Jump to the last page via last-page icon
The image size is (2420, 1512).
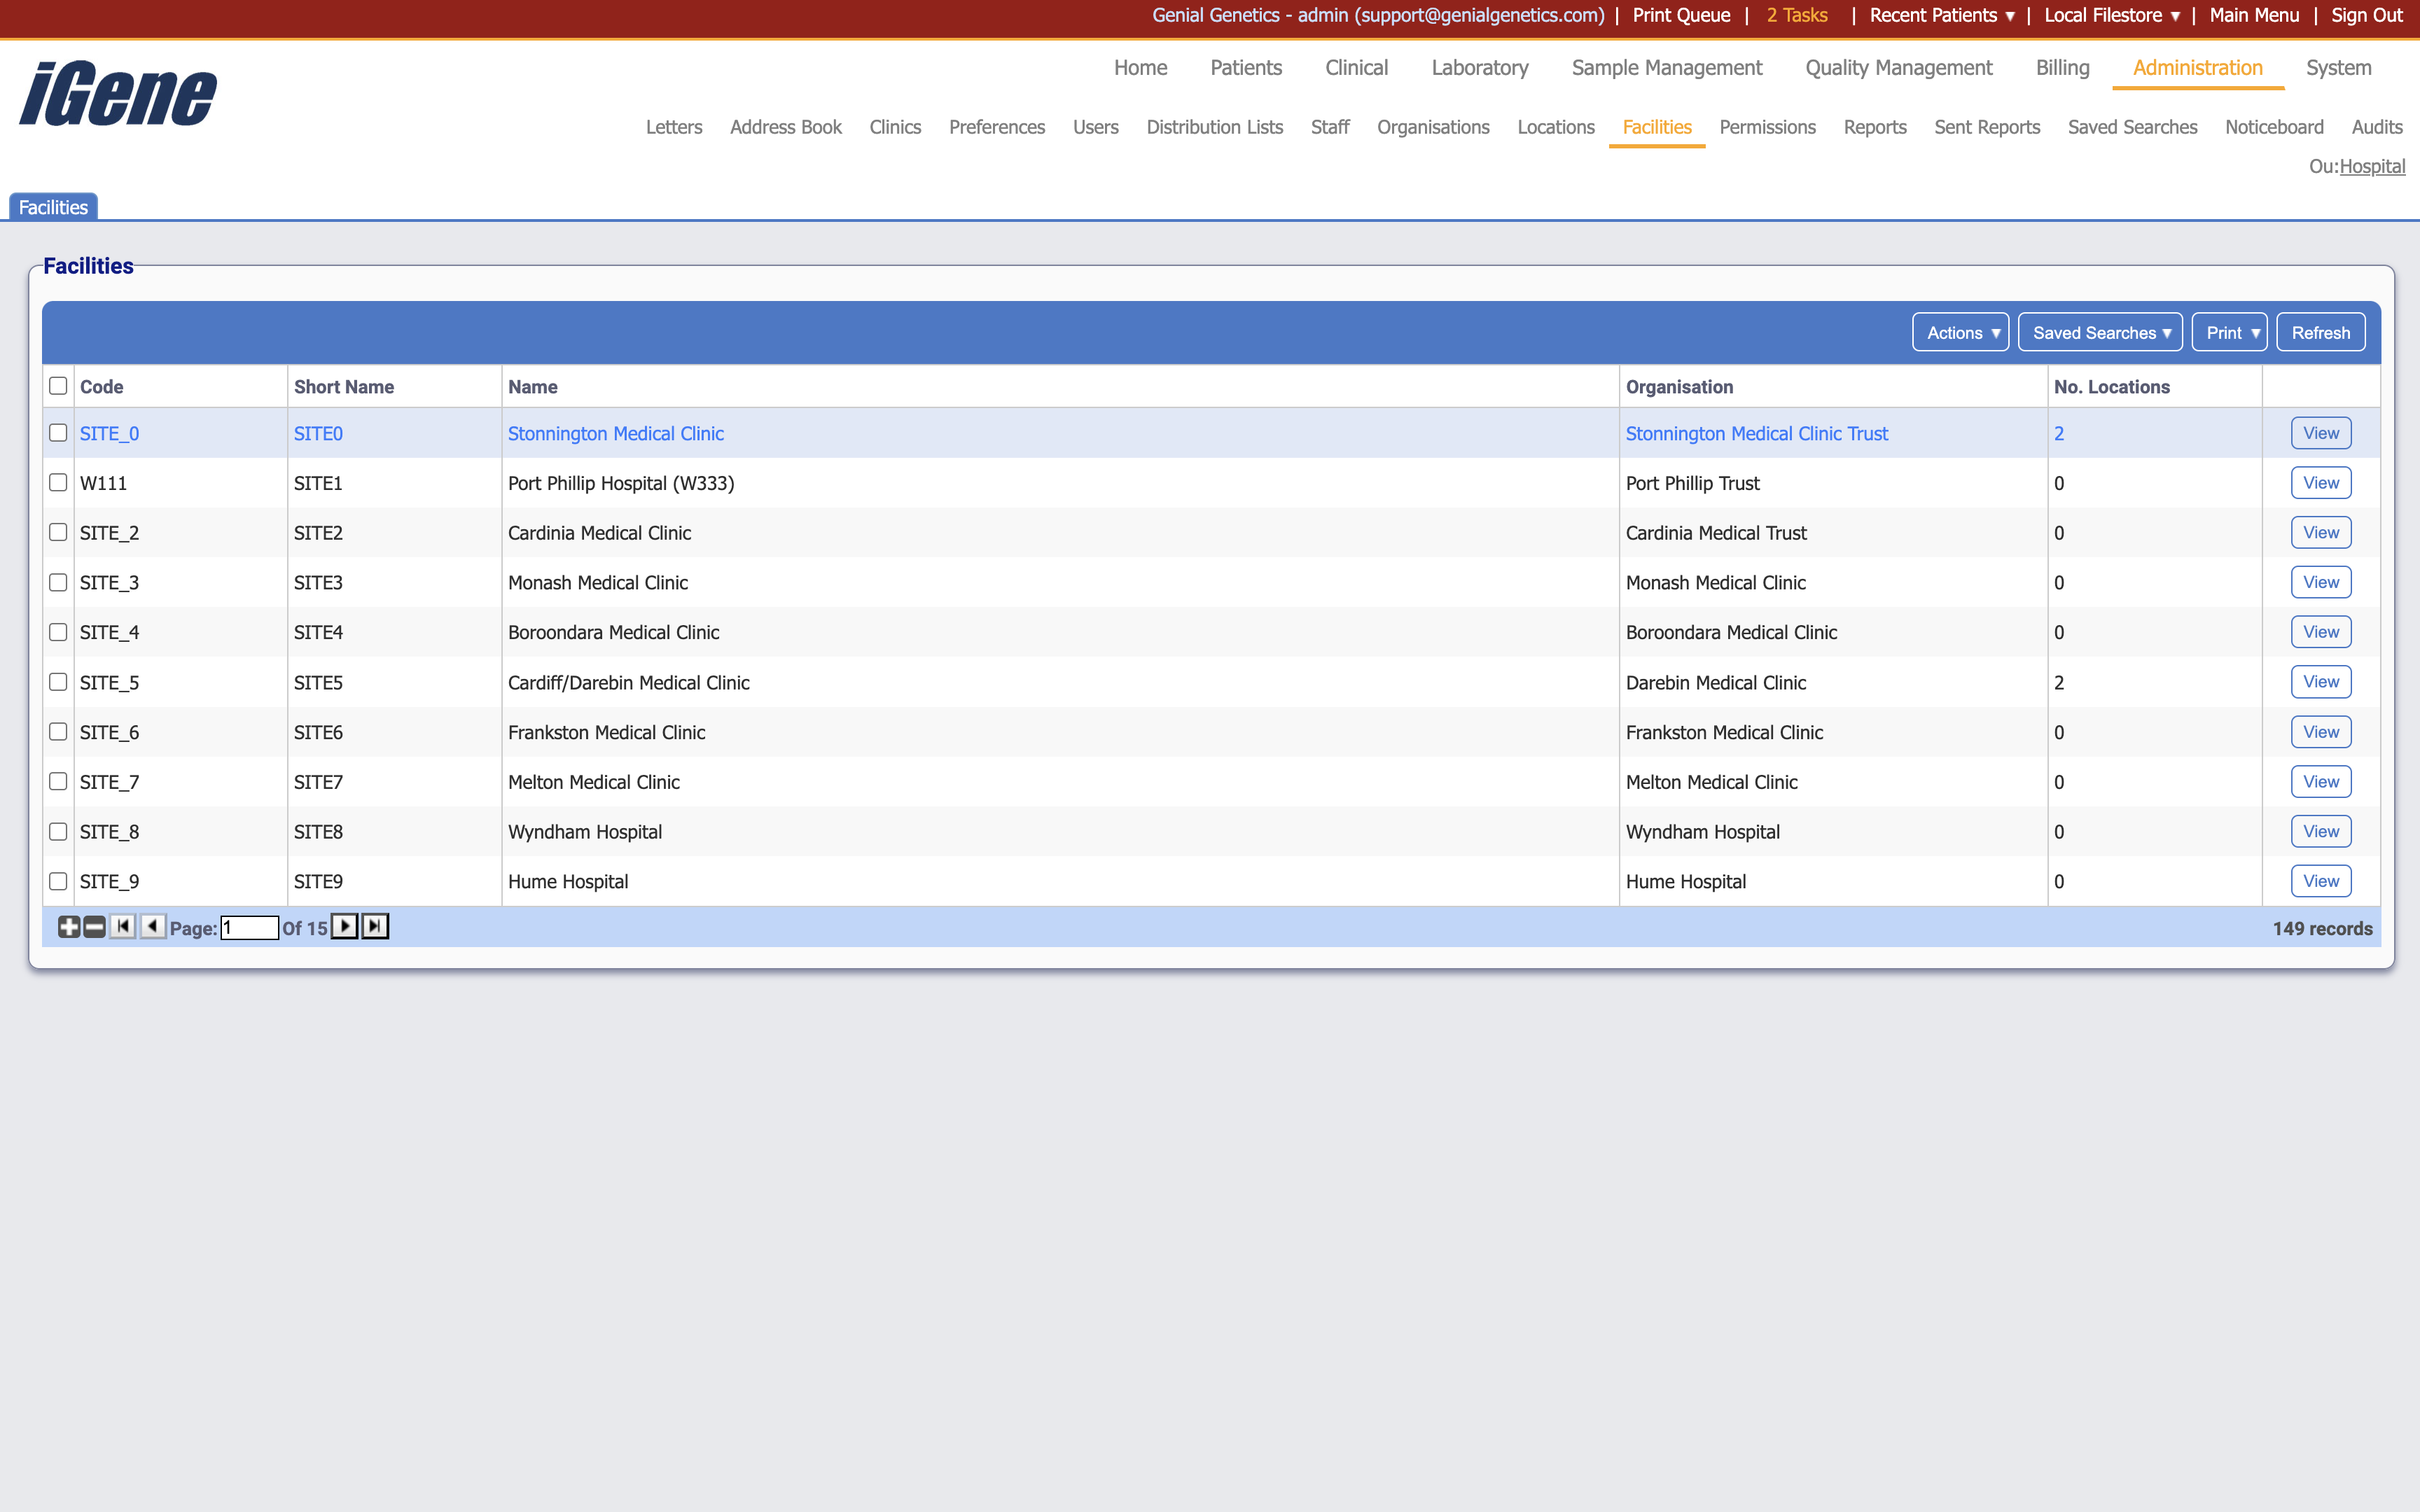point(375,926)
